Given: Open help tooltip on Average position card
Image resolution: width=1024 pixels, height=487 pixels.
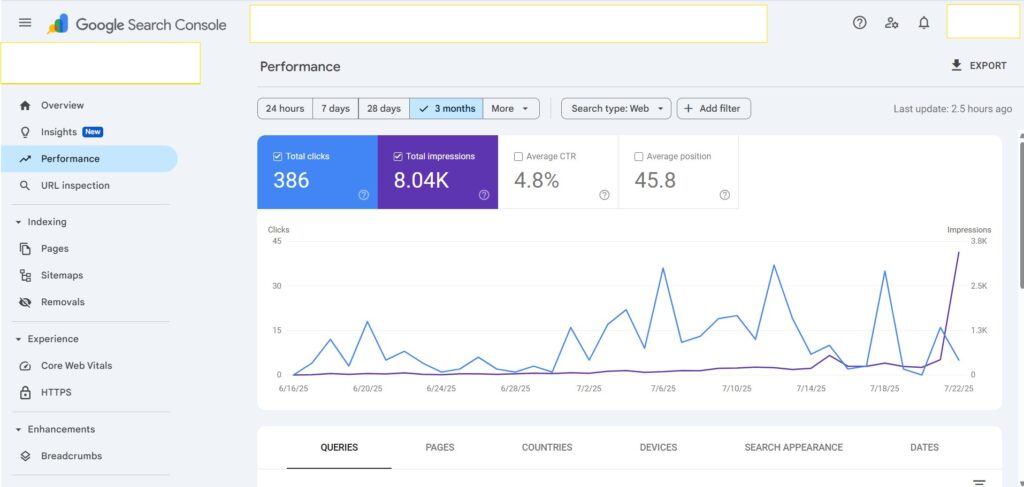Looking at the screenshot, I should click(x=724, y=195).
